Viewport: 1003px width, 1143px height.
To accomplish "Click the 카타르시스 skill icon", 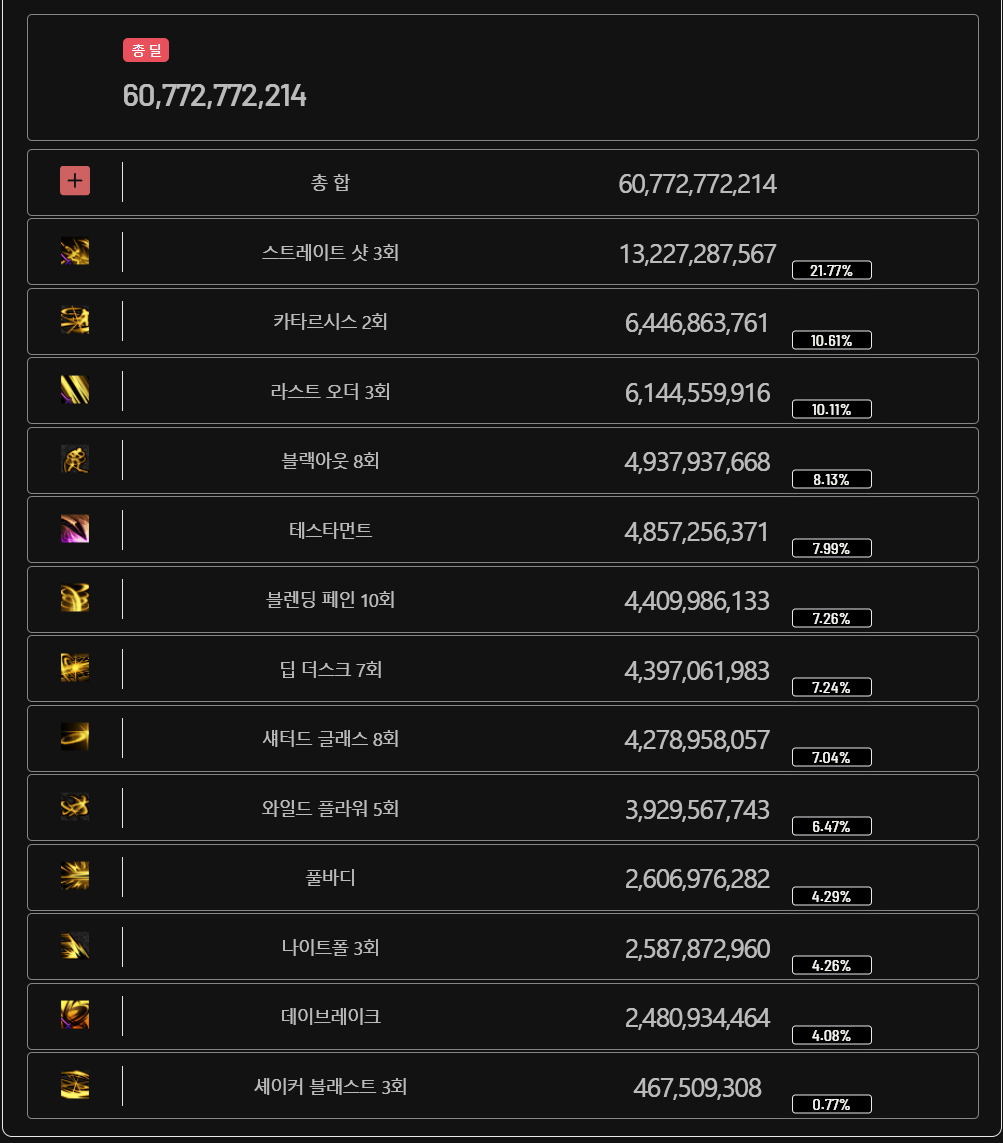I will coord(75,321).
